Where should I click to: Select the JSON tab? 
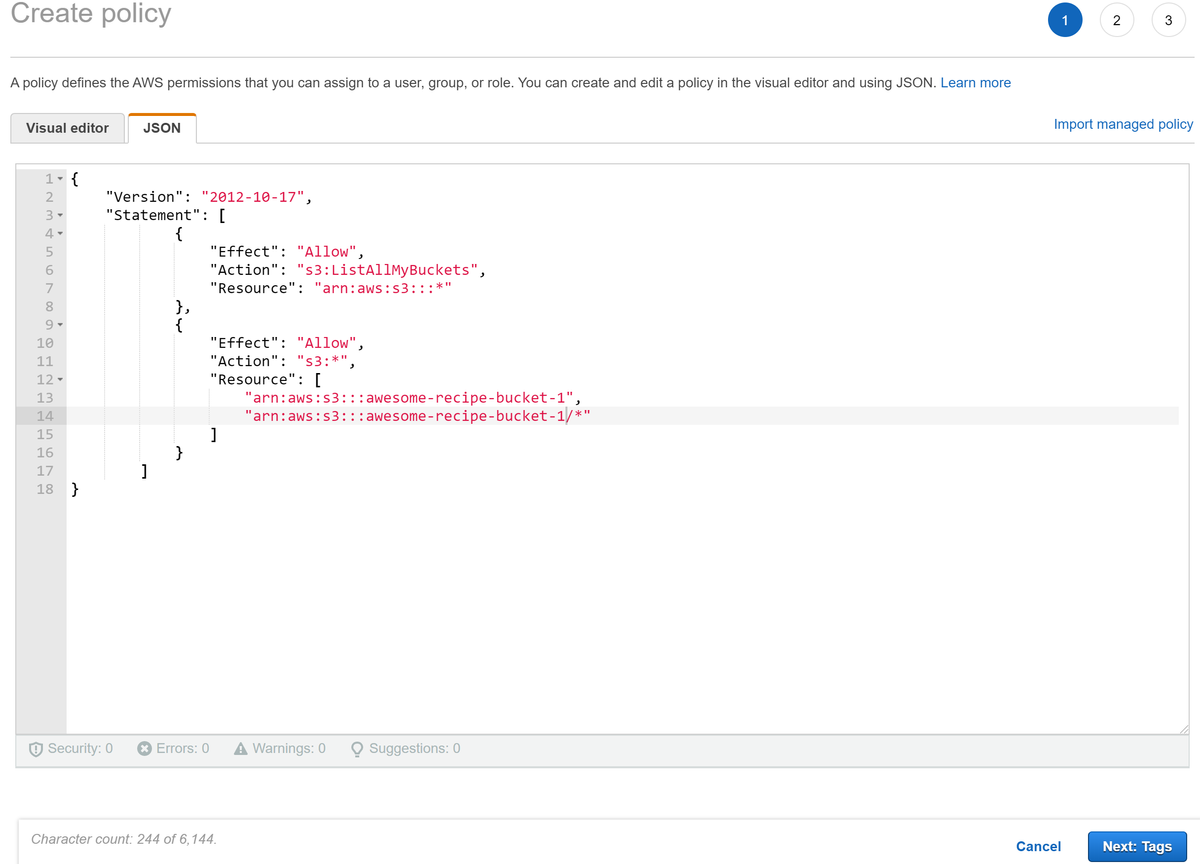[x=162, y=128]
